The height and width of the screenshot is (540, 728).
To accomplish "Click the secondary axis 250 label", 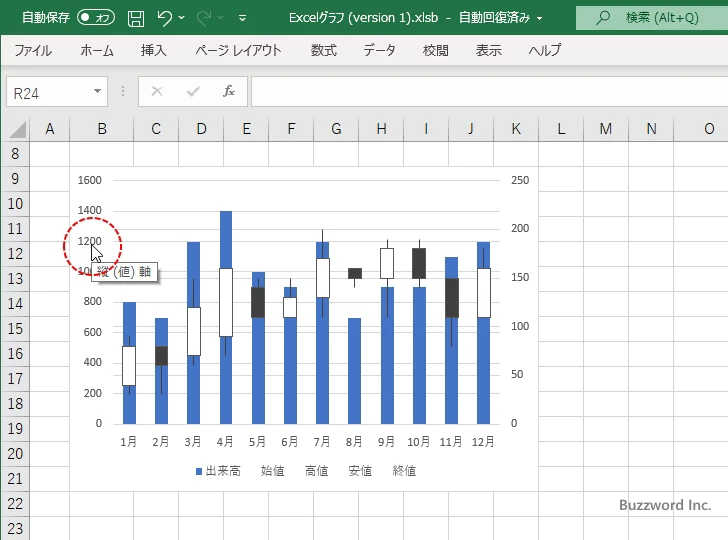I will pos(520,180).
